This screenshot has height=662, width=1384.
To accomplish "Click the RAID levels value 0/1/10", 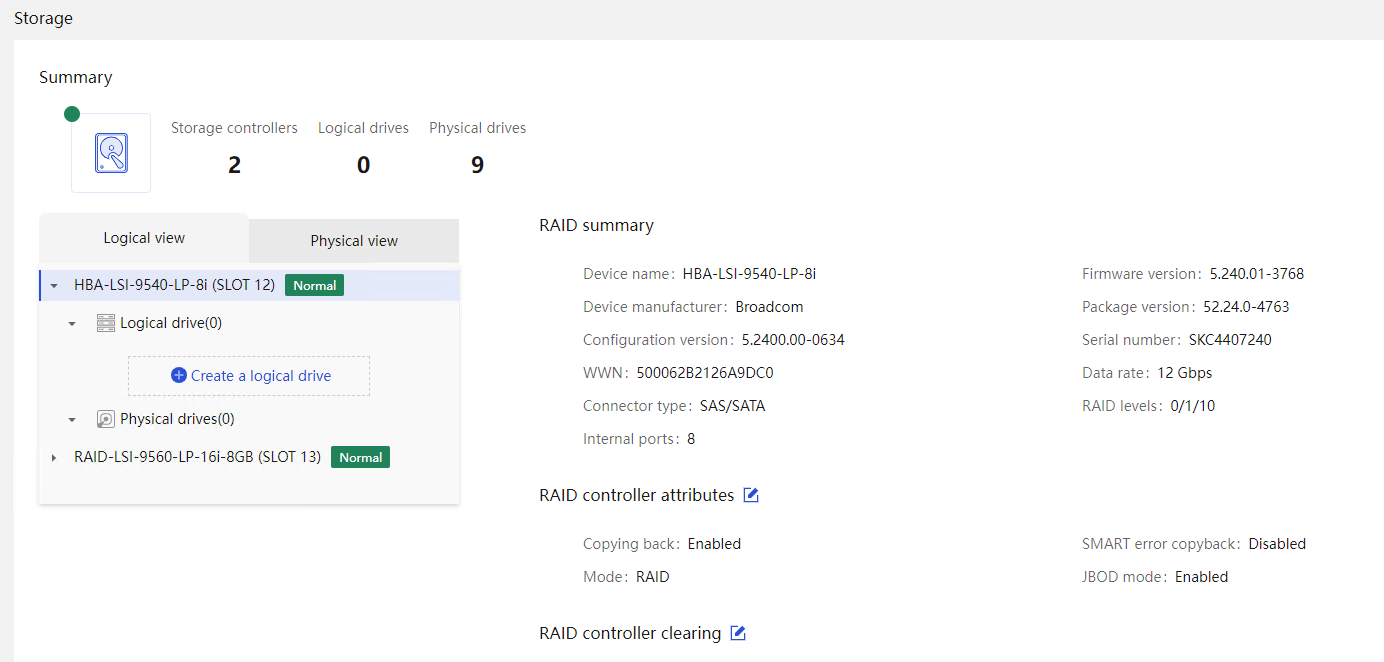I will (x=1191, y=406).
